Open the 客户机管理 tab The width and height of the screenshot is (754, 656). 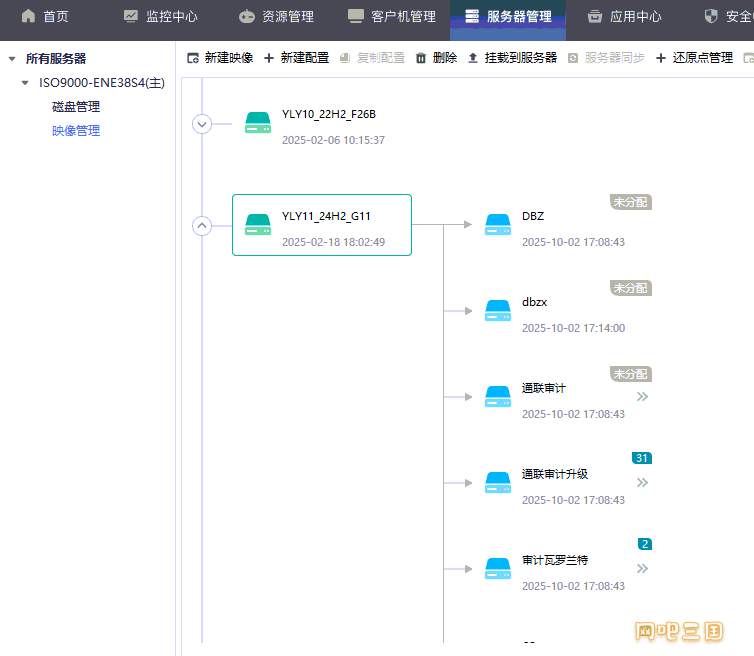click(x=391, y=16)
